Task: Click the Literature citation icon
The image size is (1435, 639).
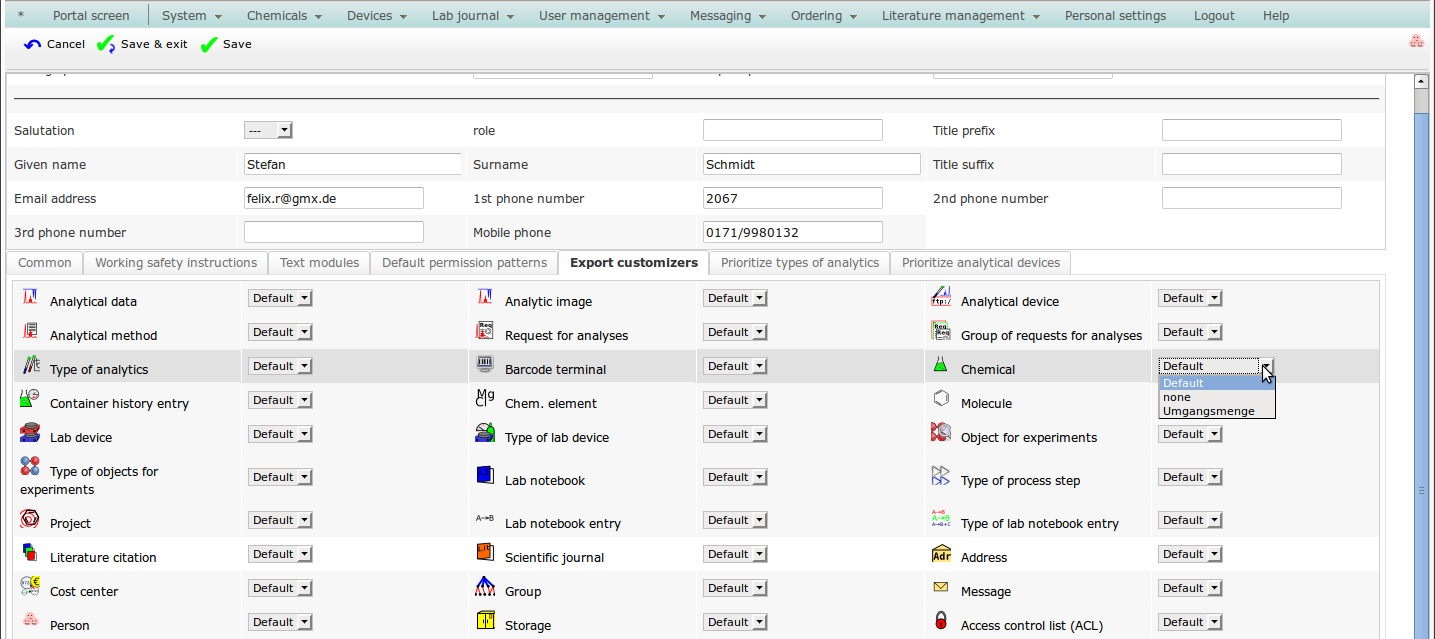Action: tap(30, 554)
